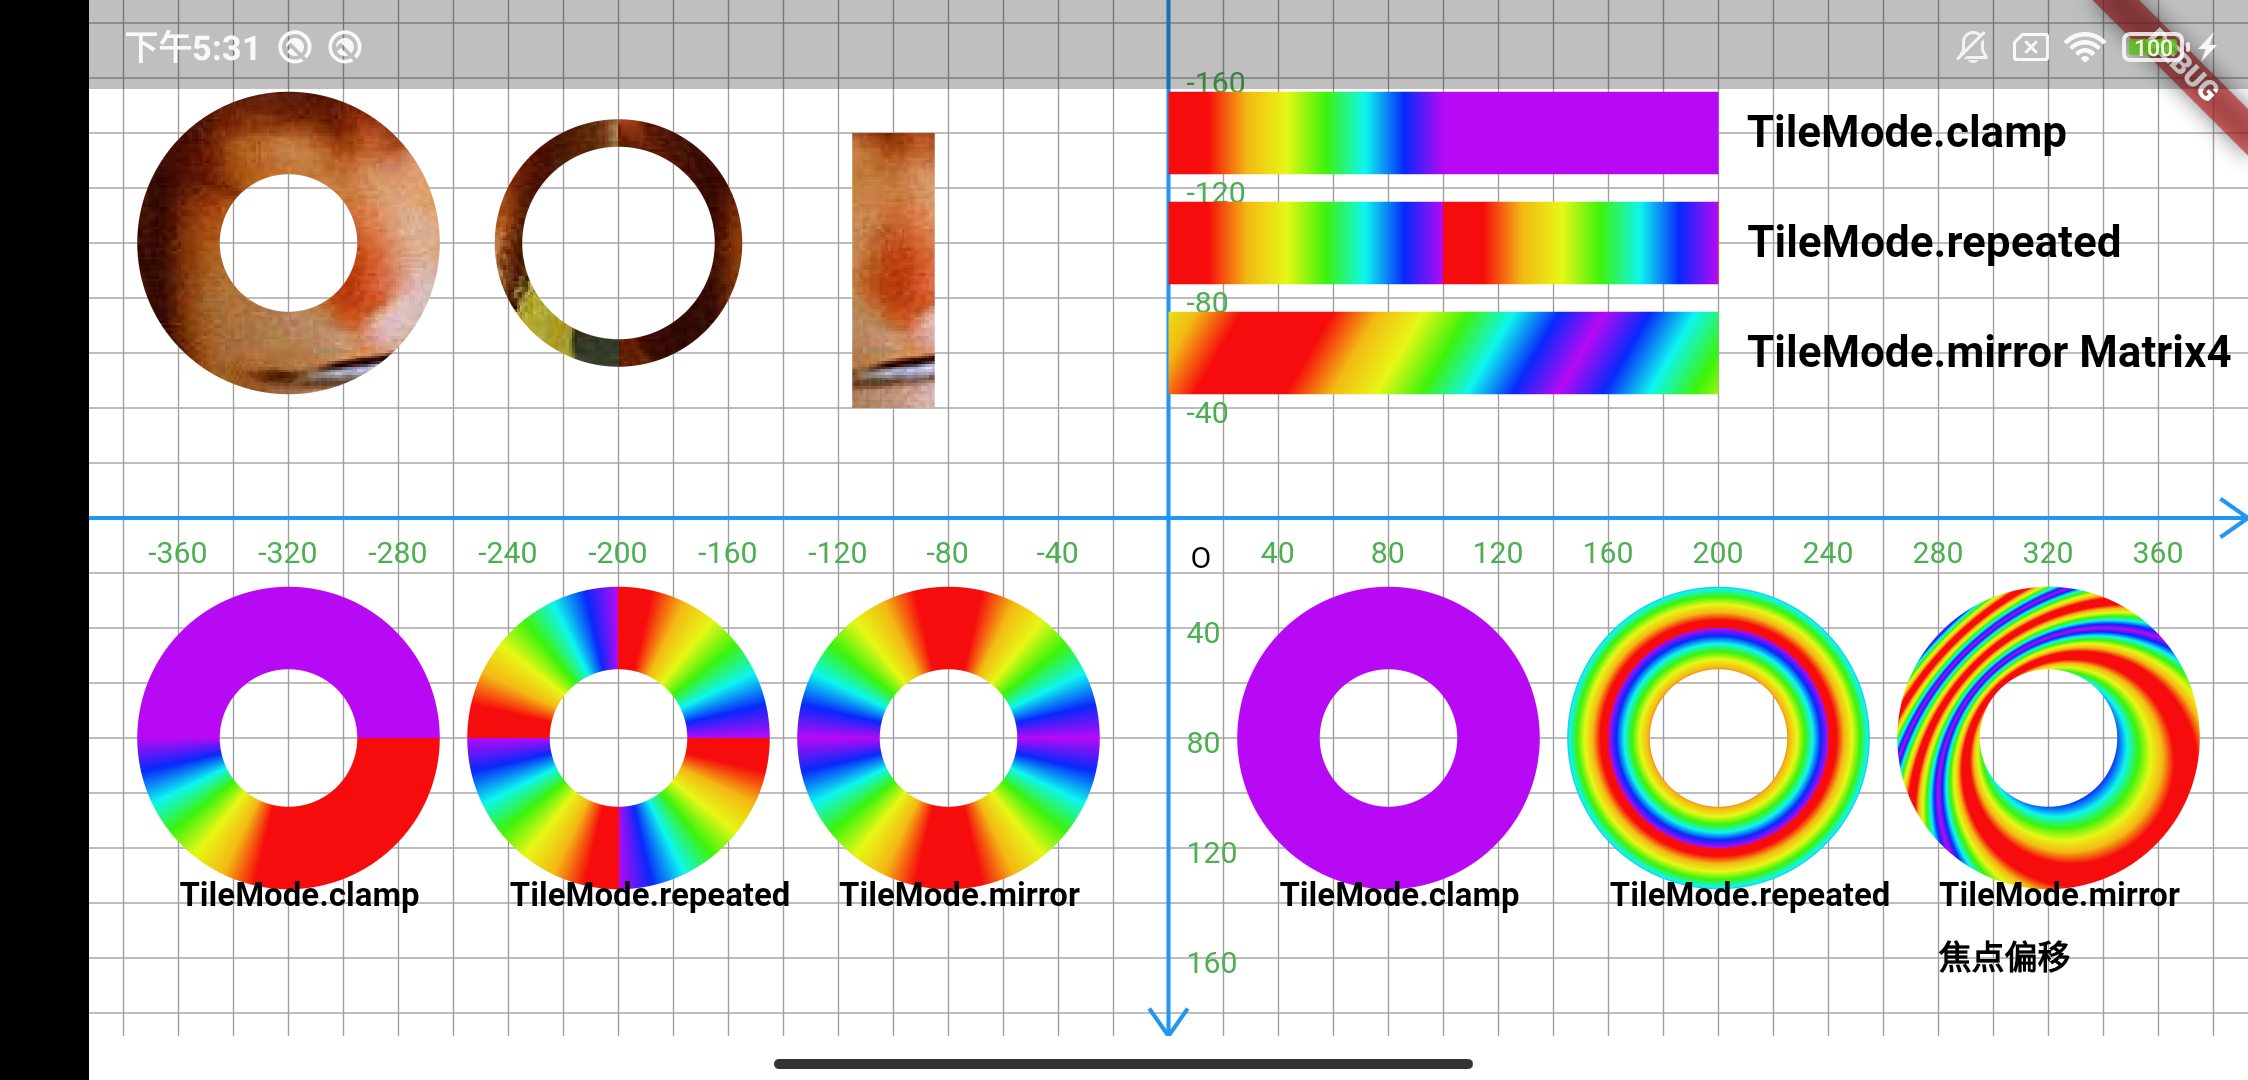
Task: Tap the muted notification bell icon
Action: click(x=1972, y=47)
